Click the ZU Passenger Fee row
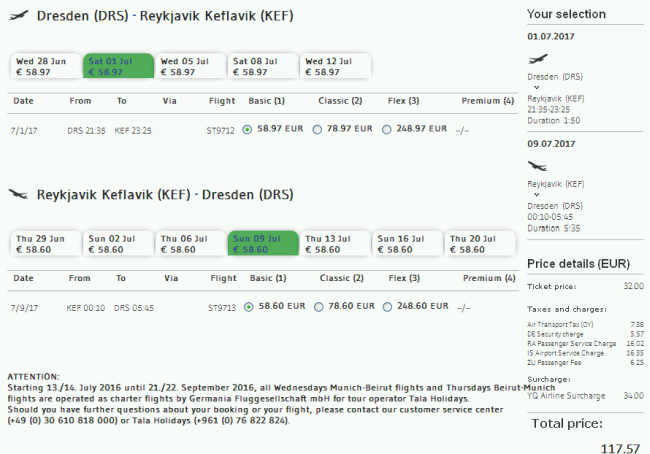The width and height of the screenshot is (650, 454). point(585,363)
